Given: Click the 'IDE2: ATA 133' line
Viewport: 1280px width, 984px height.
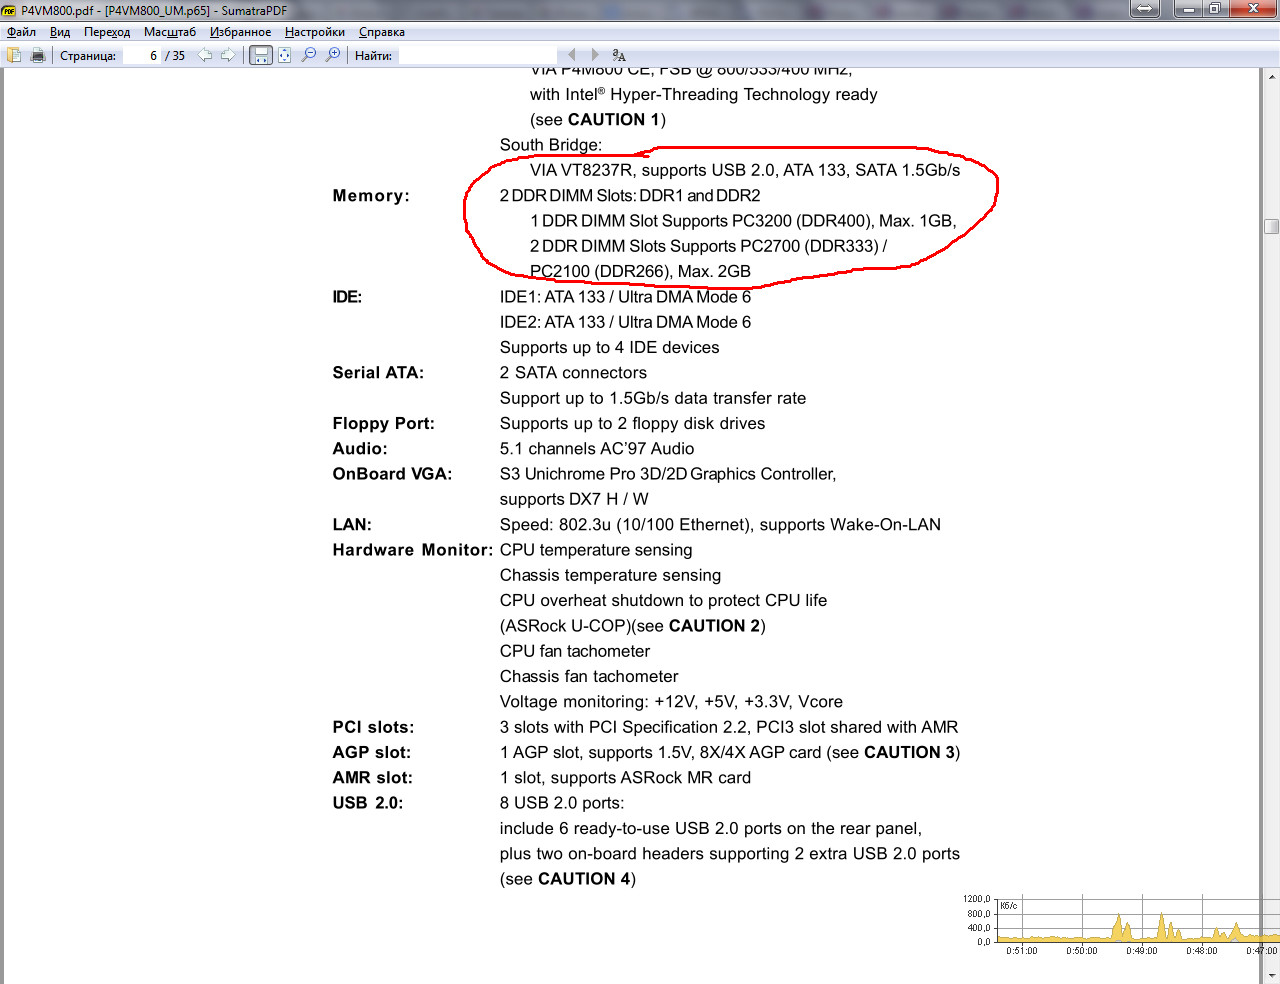Looking at the screenshot, I should pos(625,322).
